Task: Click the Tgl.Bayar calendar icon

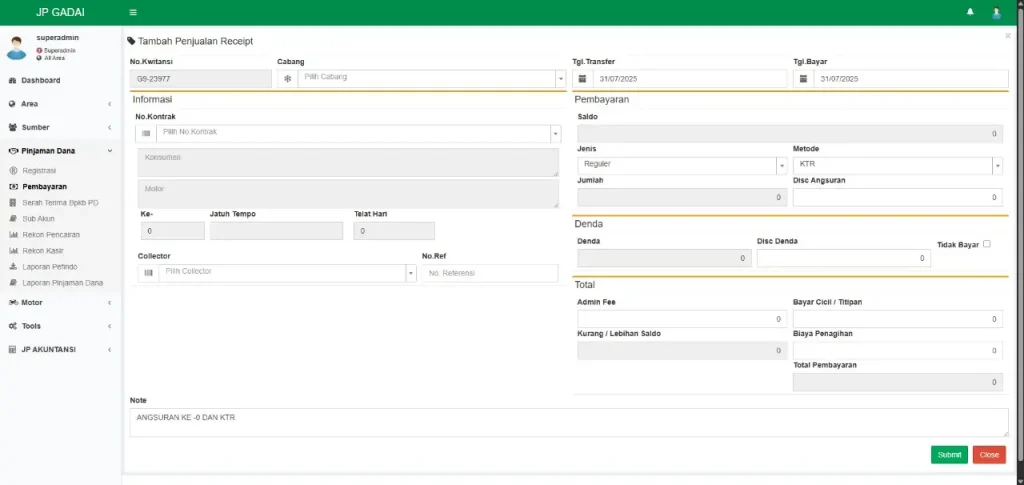Action: [x=803, y=78]
